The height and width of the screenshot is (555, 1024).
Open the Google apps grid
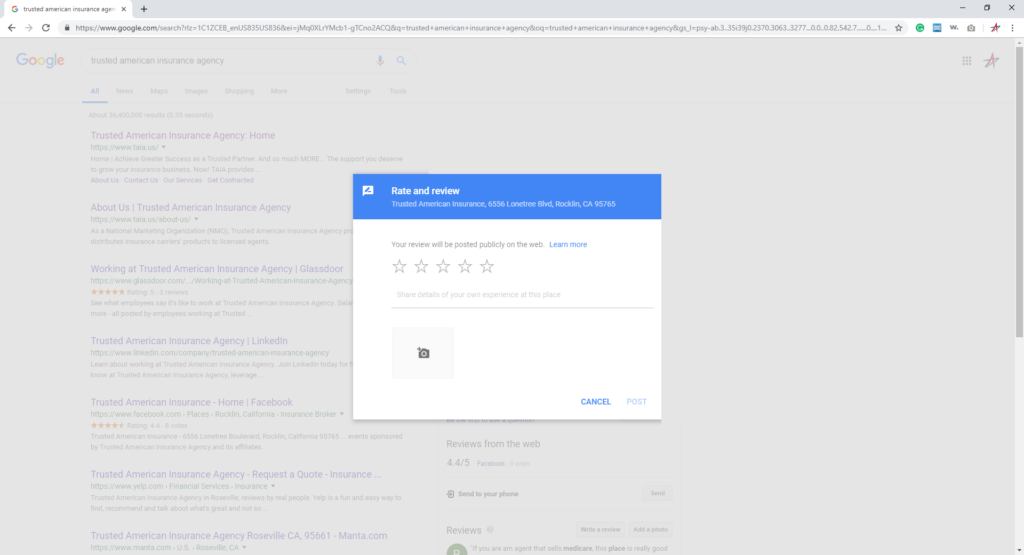coord(967,61)
